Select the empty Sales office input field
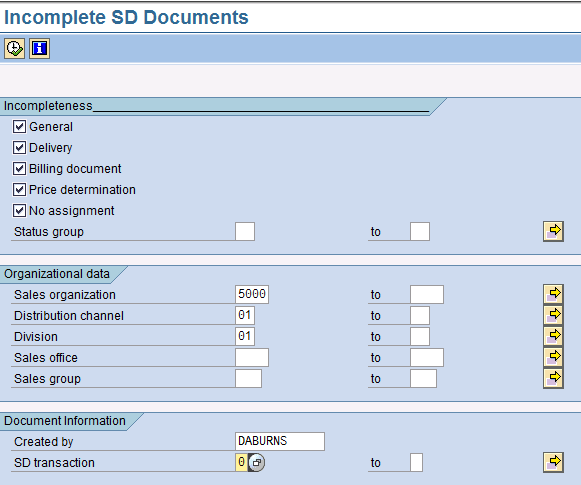This screenshot has height=485, width=581. [x=252, y=358]
